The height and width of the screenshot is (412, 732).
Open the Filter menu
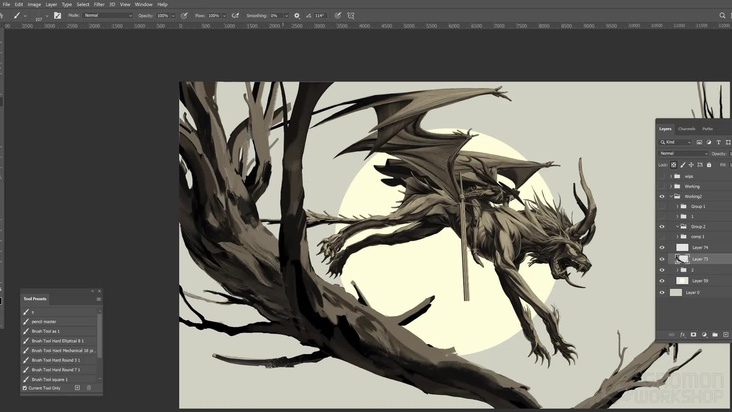(x=99, y=4)
